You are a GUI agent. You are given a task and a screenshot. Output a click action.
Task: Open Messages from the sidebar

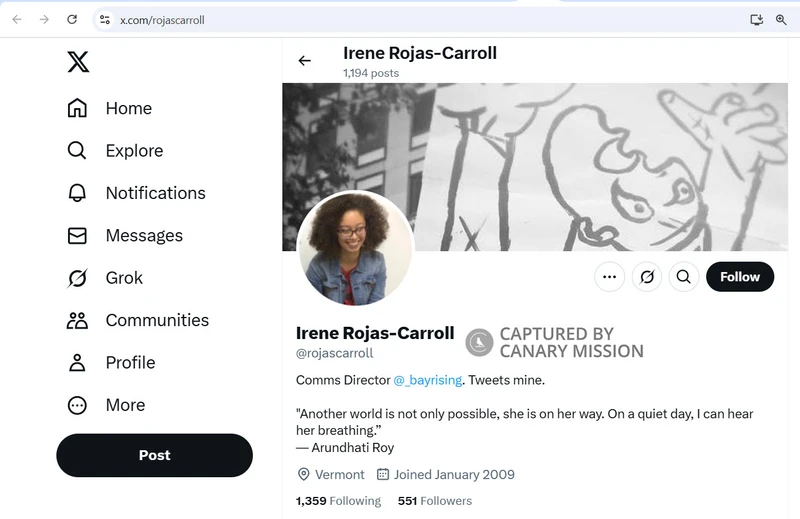(x=125, y=236)
